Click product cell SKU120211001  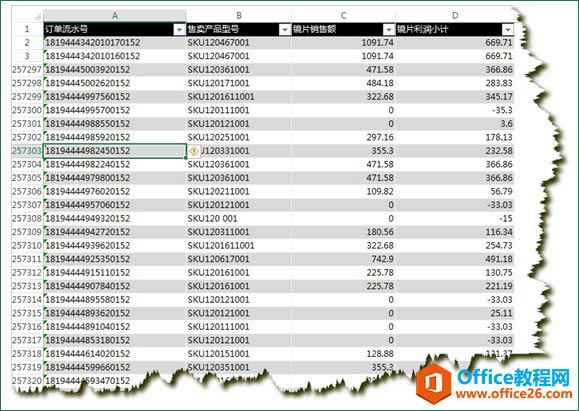click(x=239, y=192)
